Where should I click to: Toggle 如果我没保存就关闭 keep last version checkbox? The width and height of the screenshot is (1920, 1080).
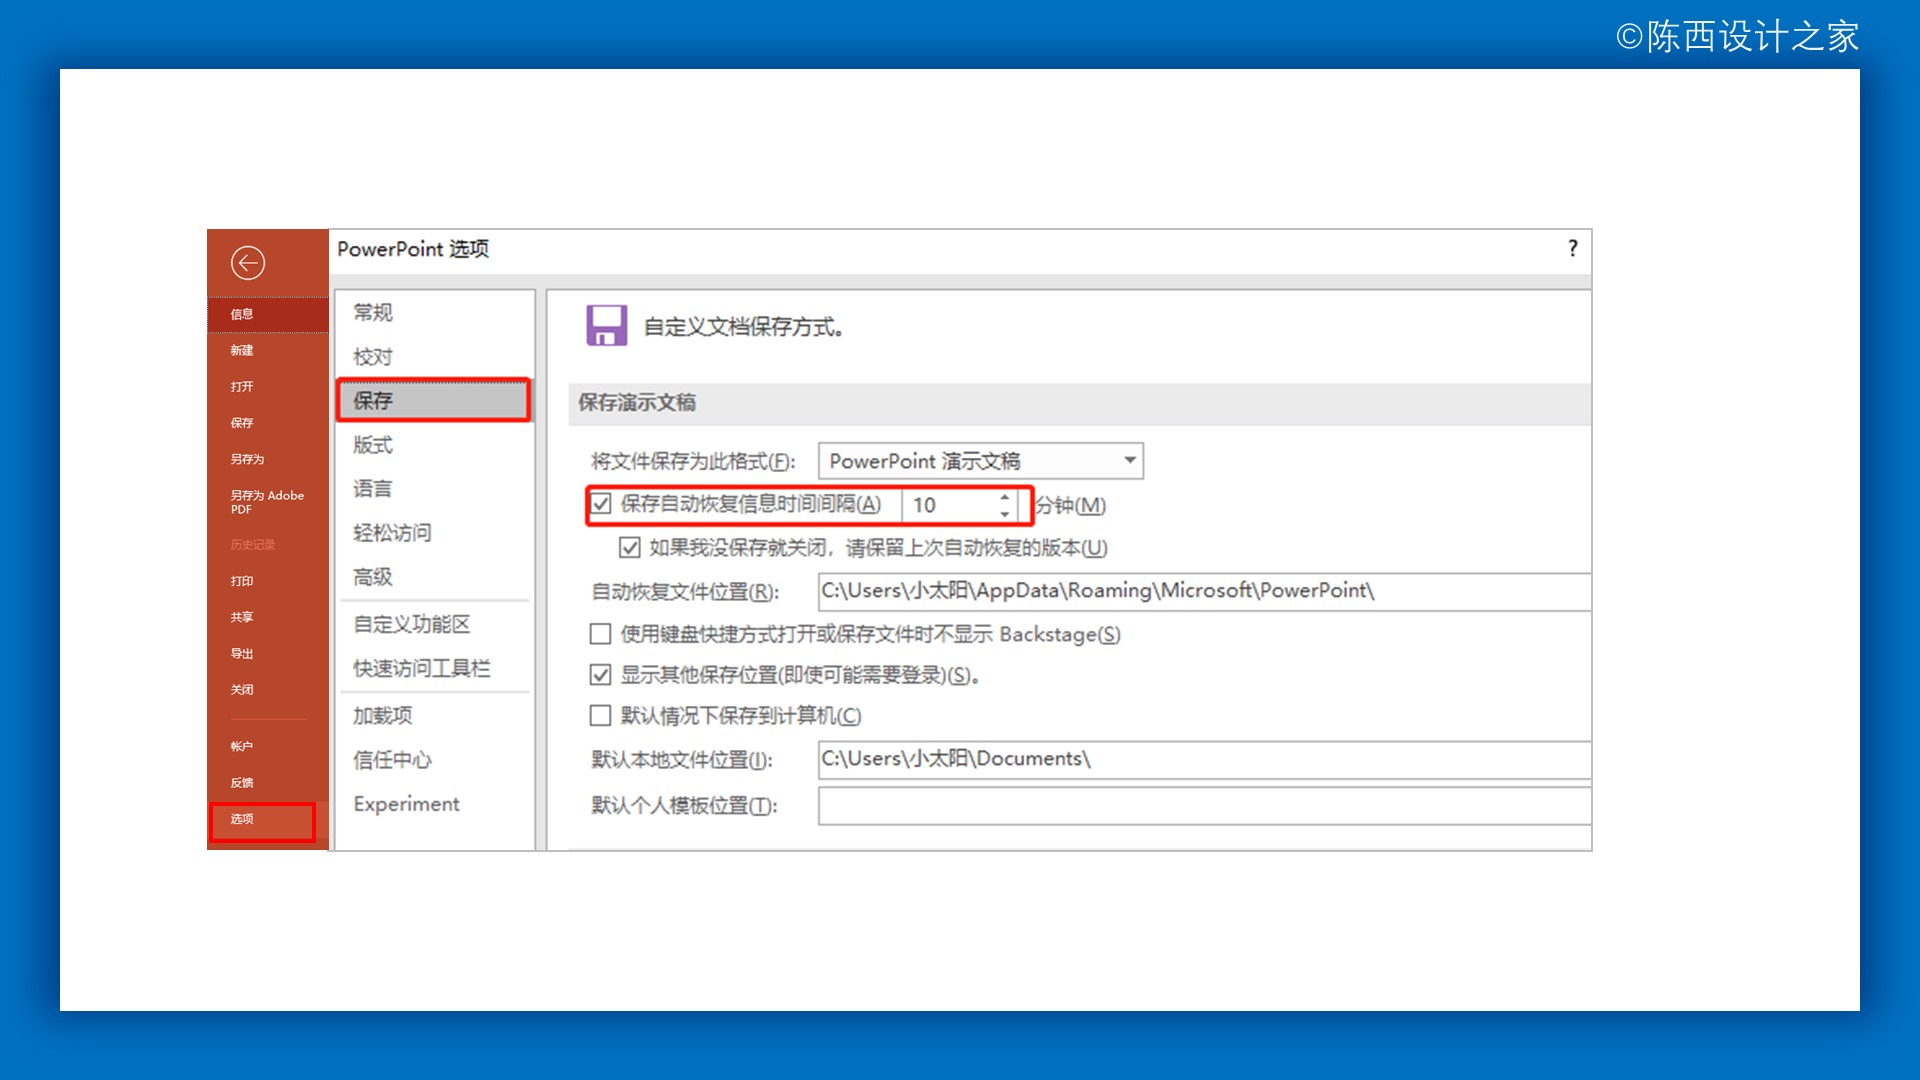coord(629,547)
